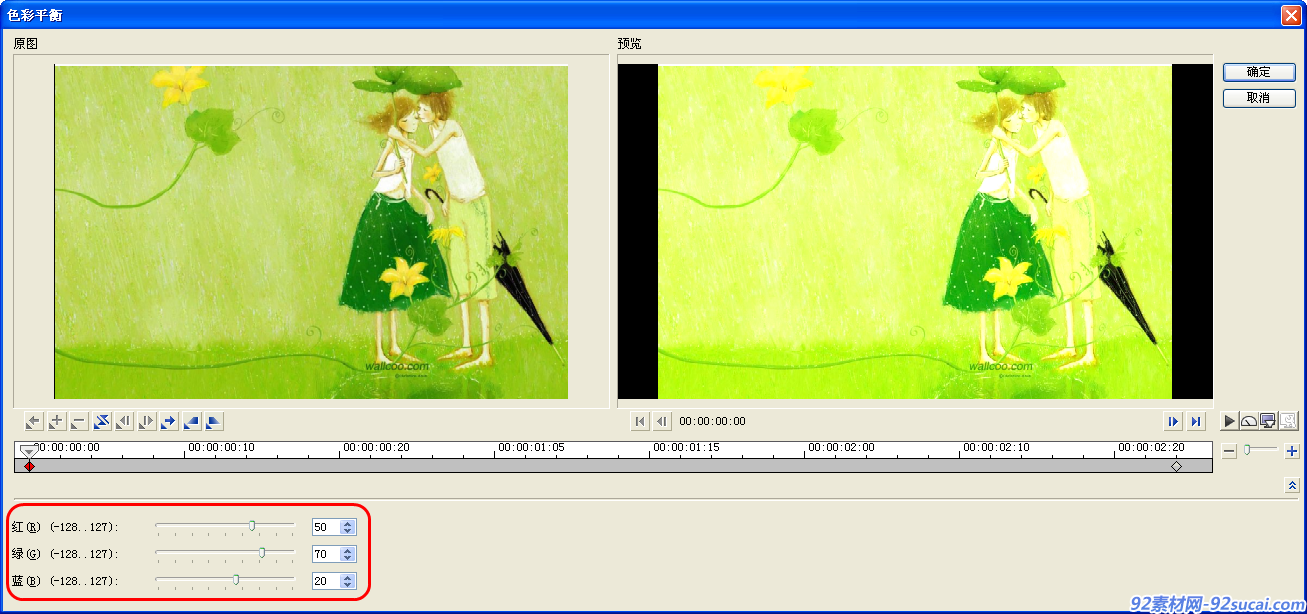Confirm with the 确定 button
The height and width of the screenshot is (614, 1307).
tap(1259, 72)
